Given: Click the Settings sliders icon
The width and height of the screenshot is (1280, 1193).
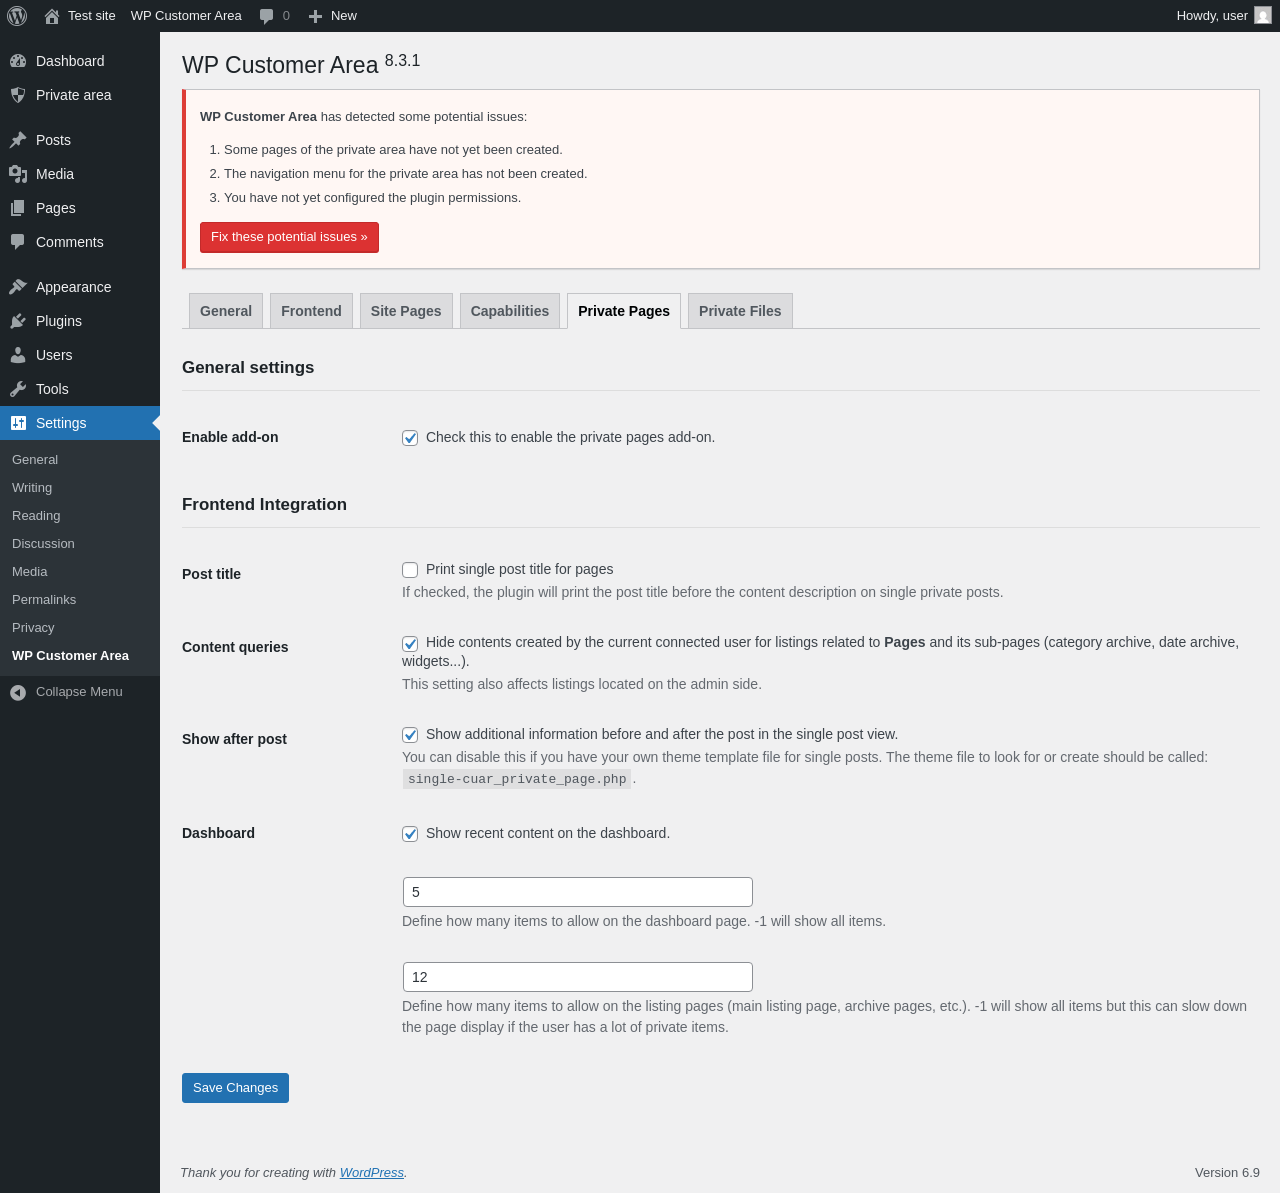Looking at the screenshot, I should pyautogui.click(x=18, y=423).
